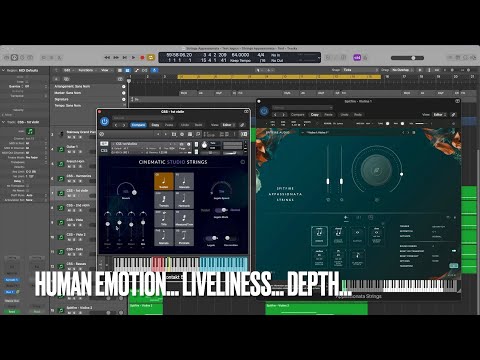Click the Kontakt settings gear icon

coord(182,134)
